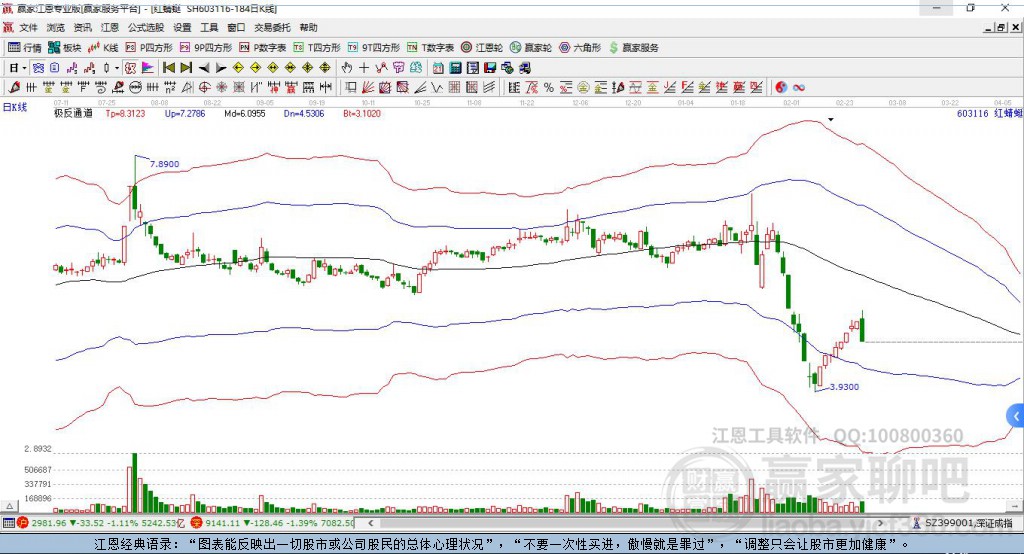Viewport: 1024px width, 554px height.
Task: Click the Md=6.0955 indicator value
Action: (x=245, y=113)
